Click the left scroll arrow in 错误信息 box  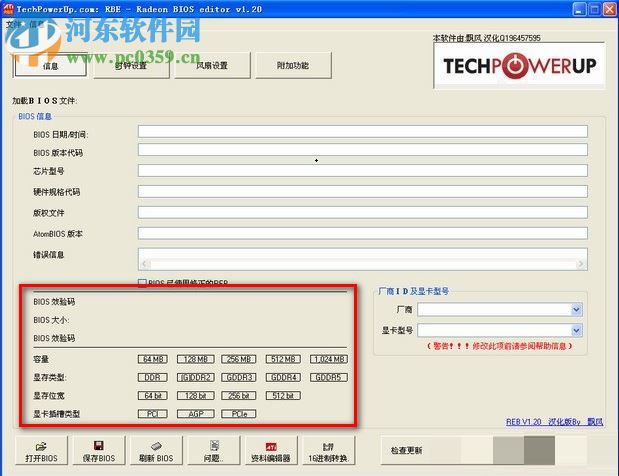(x=144, y=264)
